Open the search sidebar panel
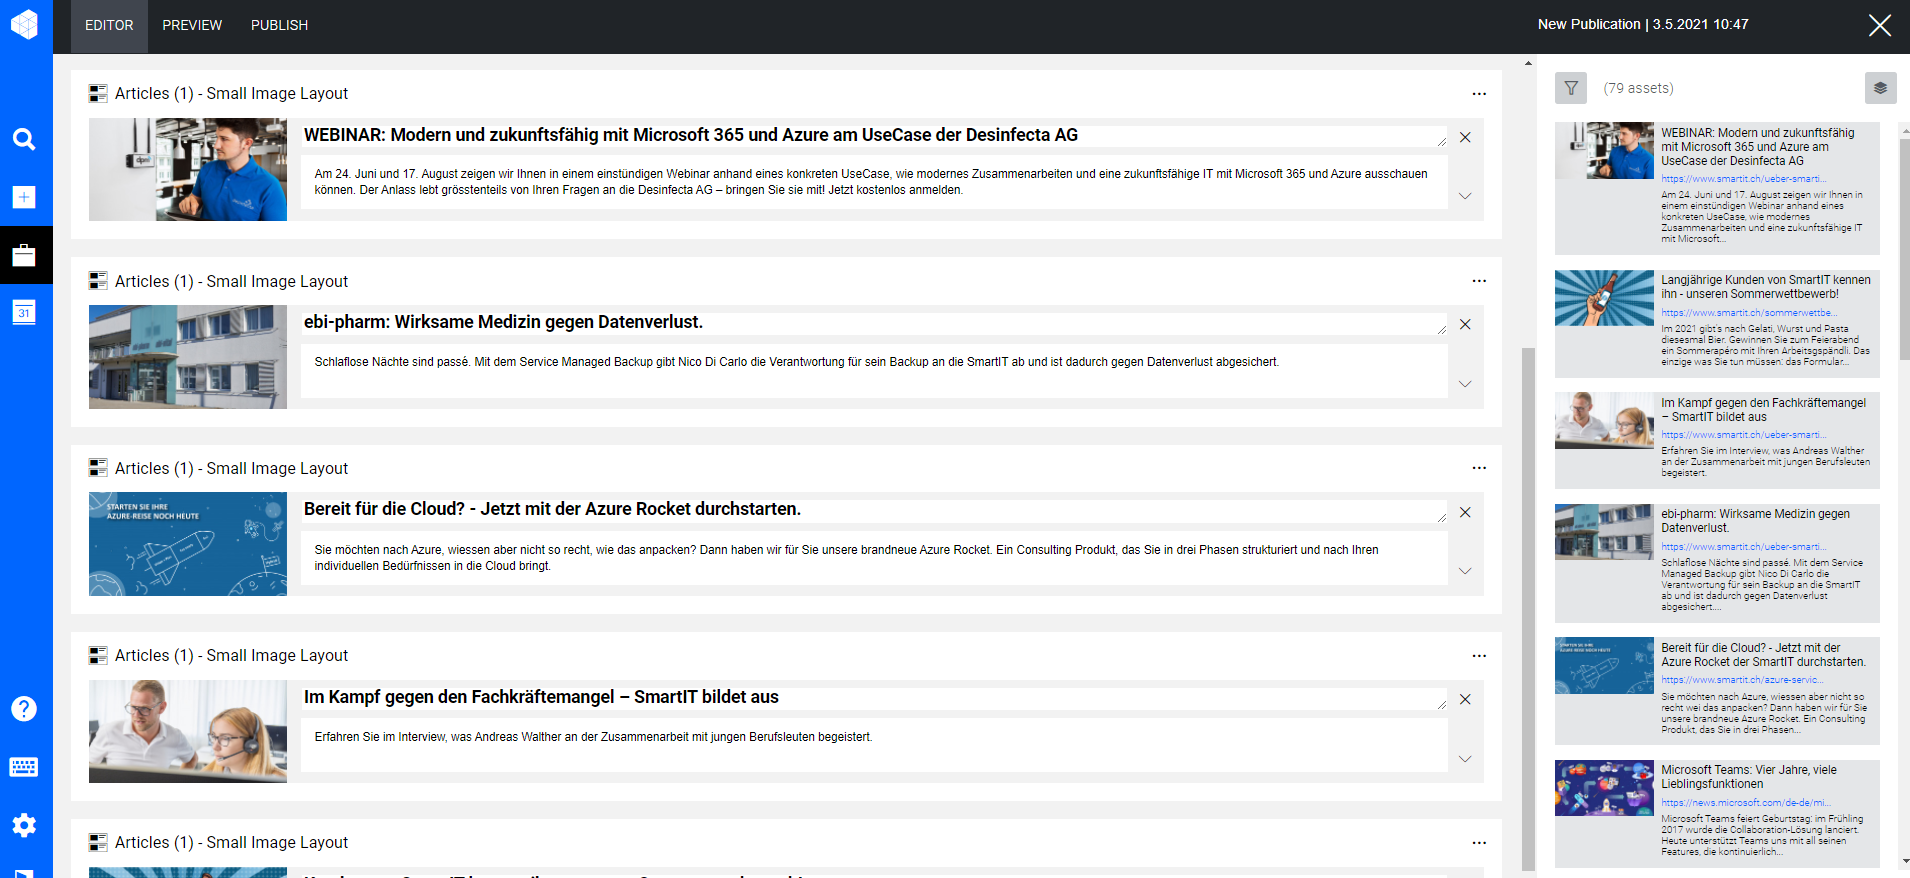Image resolution: width=1910 pixels, height=878 pixels. [x=24, y=140]
